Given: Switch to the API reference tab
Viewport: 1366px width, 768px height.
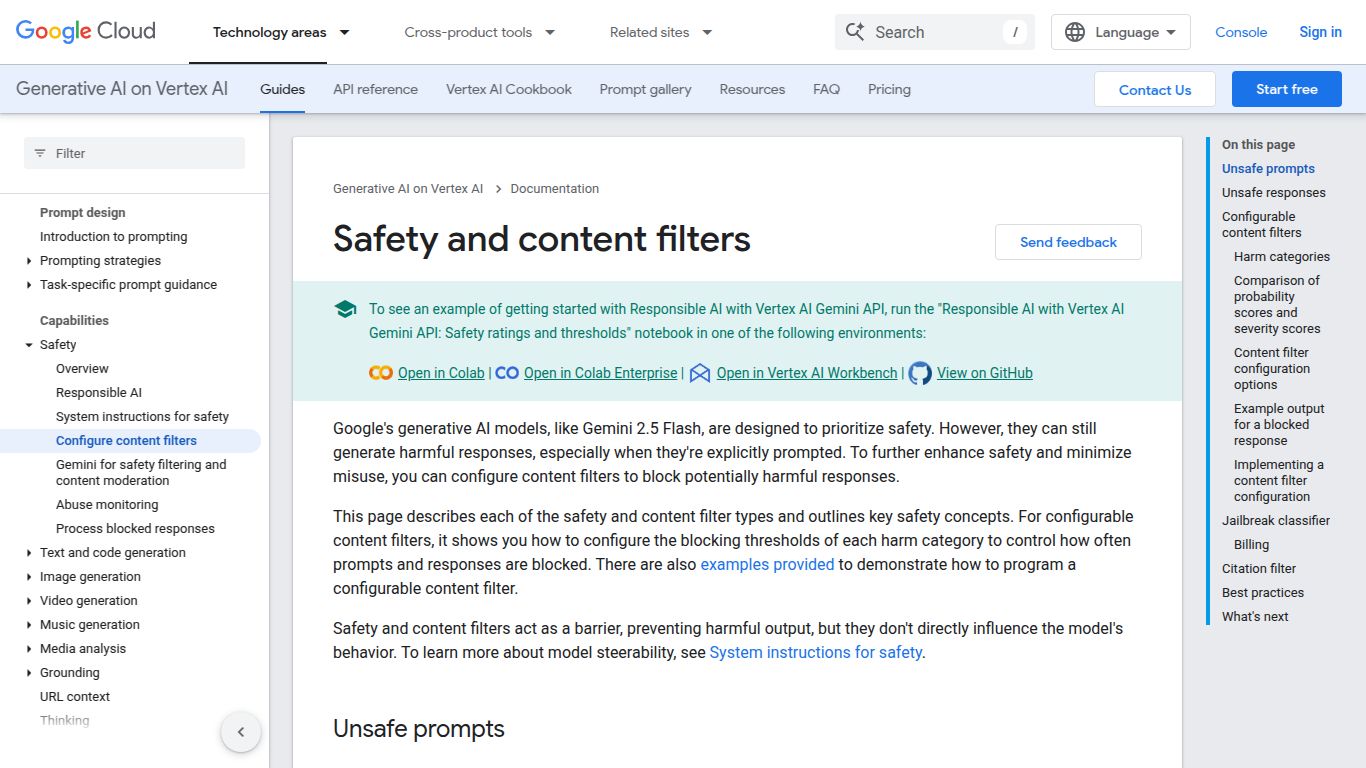Looking at the screenshot, I should click(375, 89).
